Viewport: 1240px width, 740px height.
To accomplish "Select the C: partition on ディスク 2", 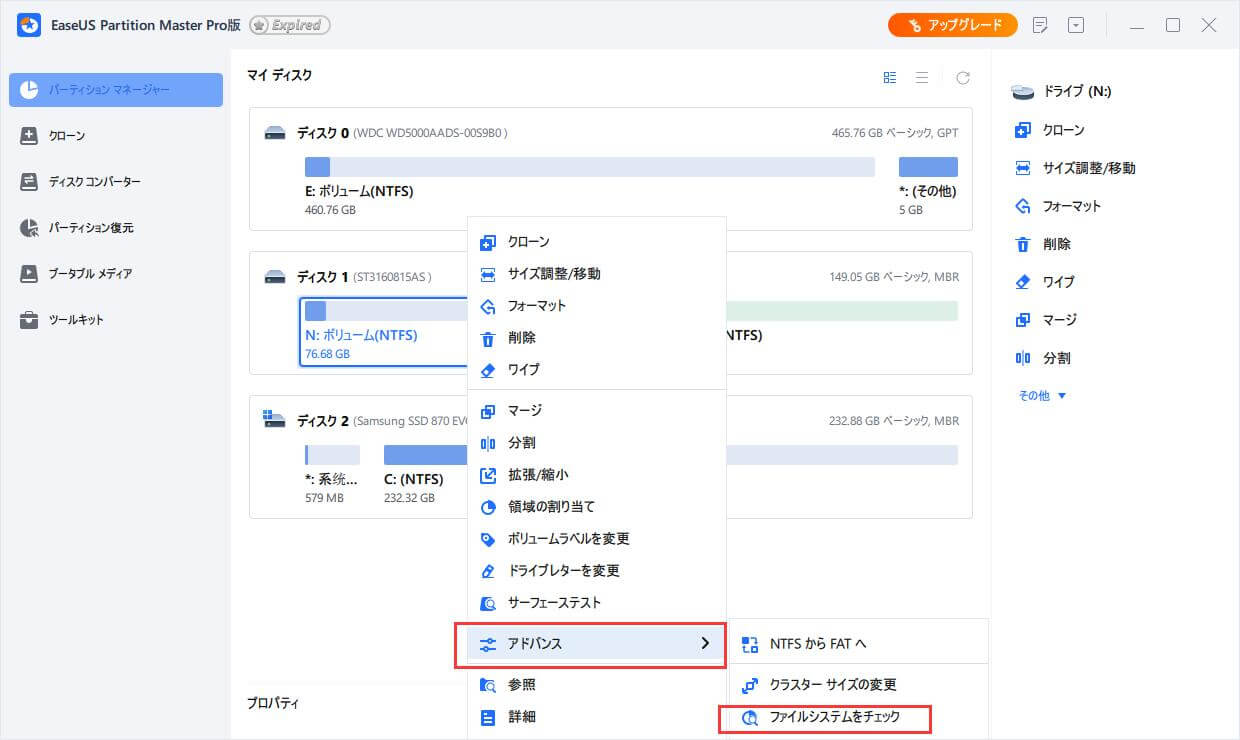I will coord(425,454).
